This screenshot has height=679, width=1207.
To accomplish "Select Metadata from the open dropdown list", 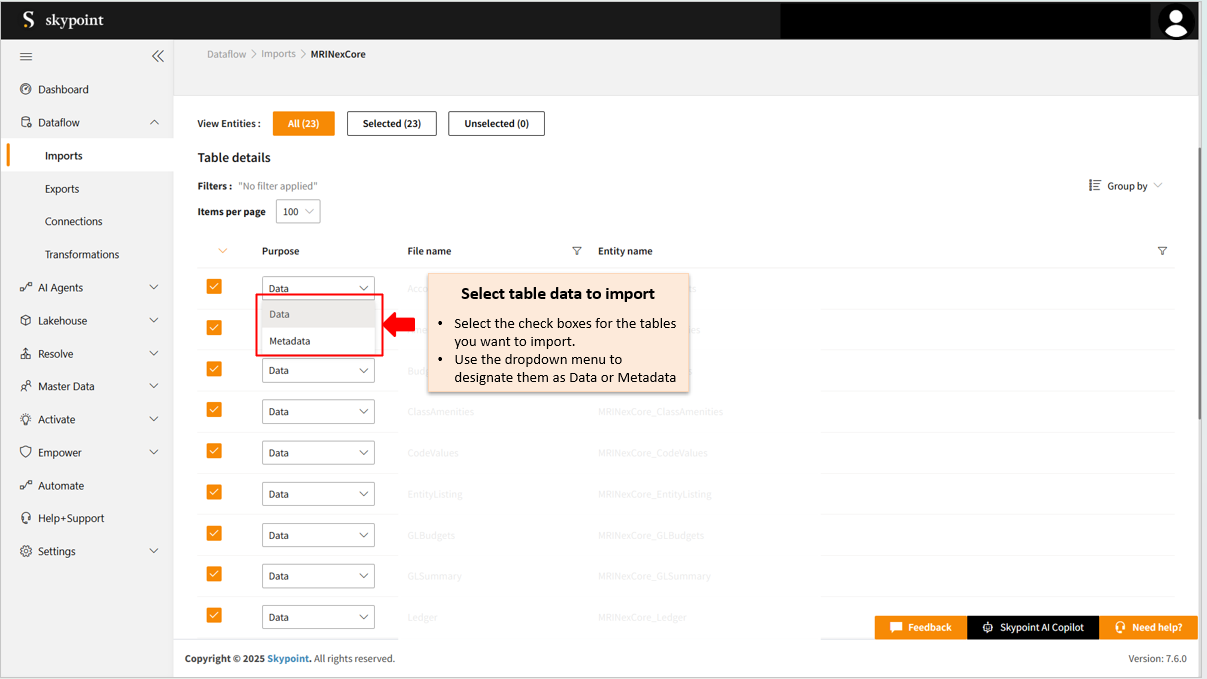I will [x=290, y=341].
